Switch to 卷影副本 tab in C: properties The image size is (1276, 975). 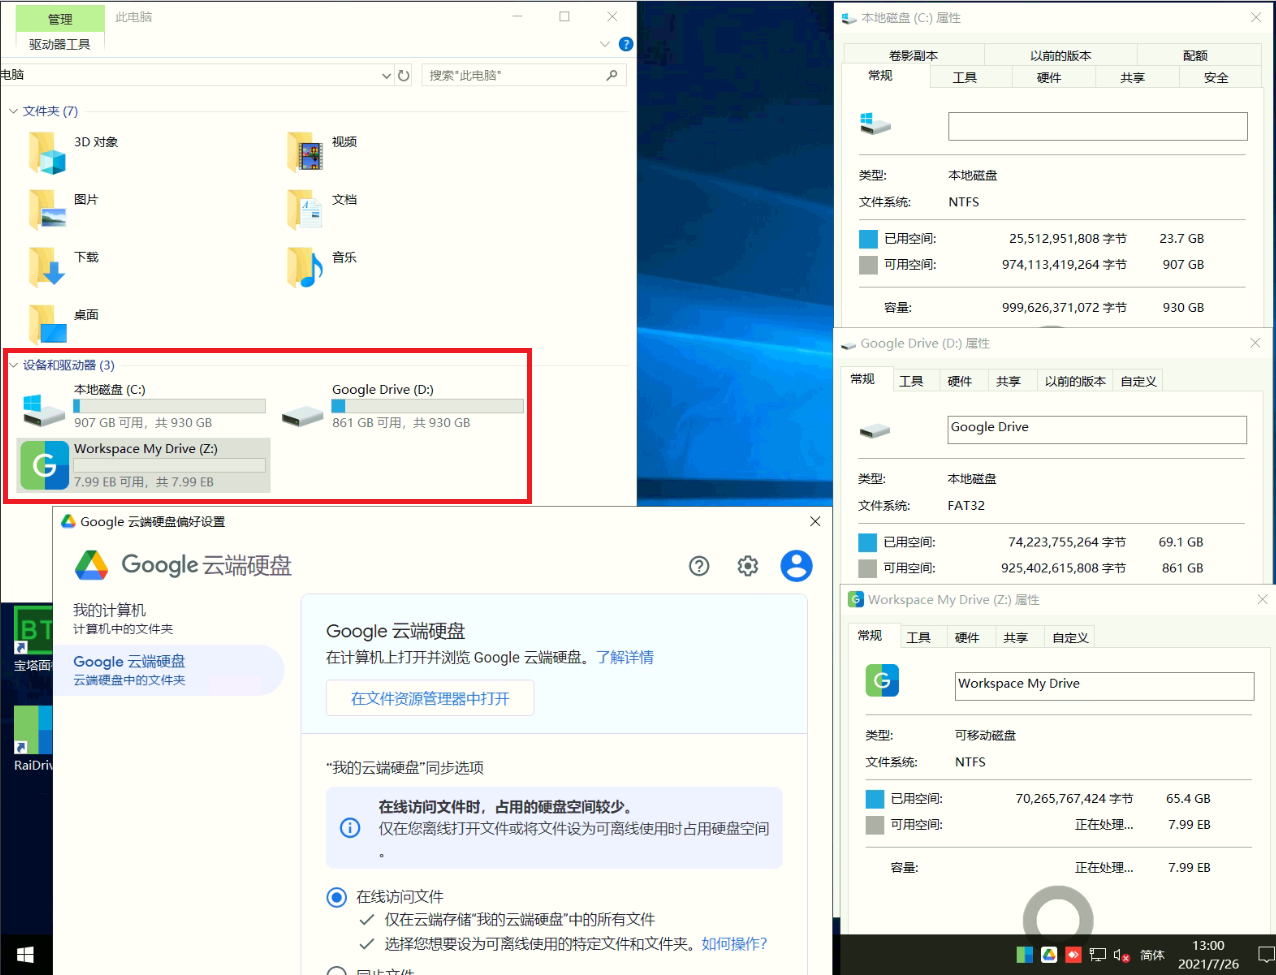[x=913, y=55]
